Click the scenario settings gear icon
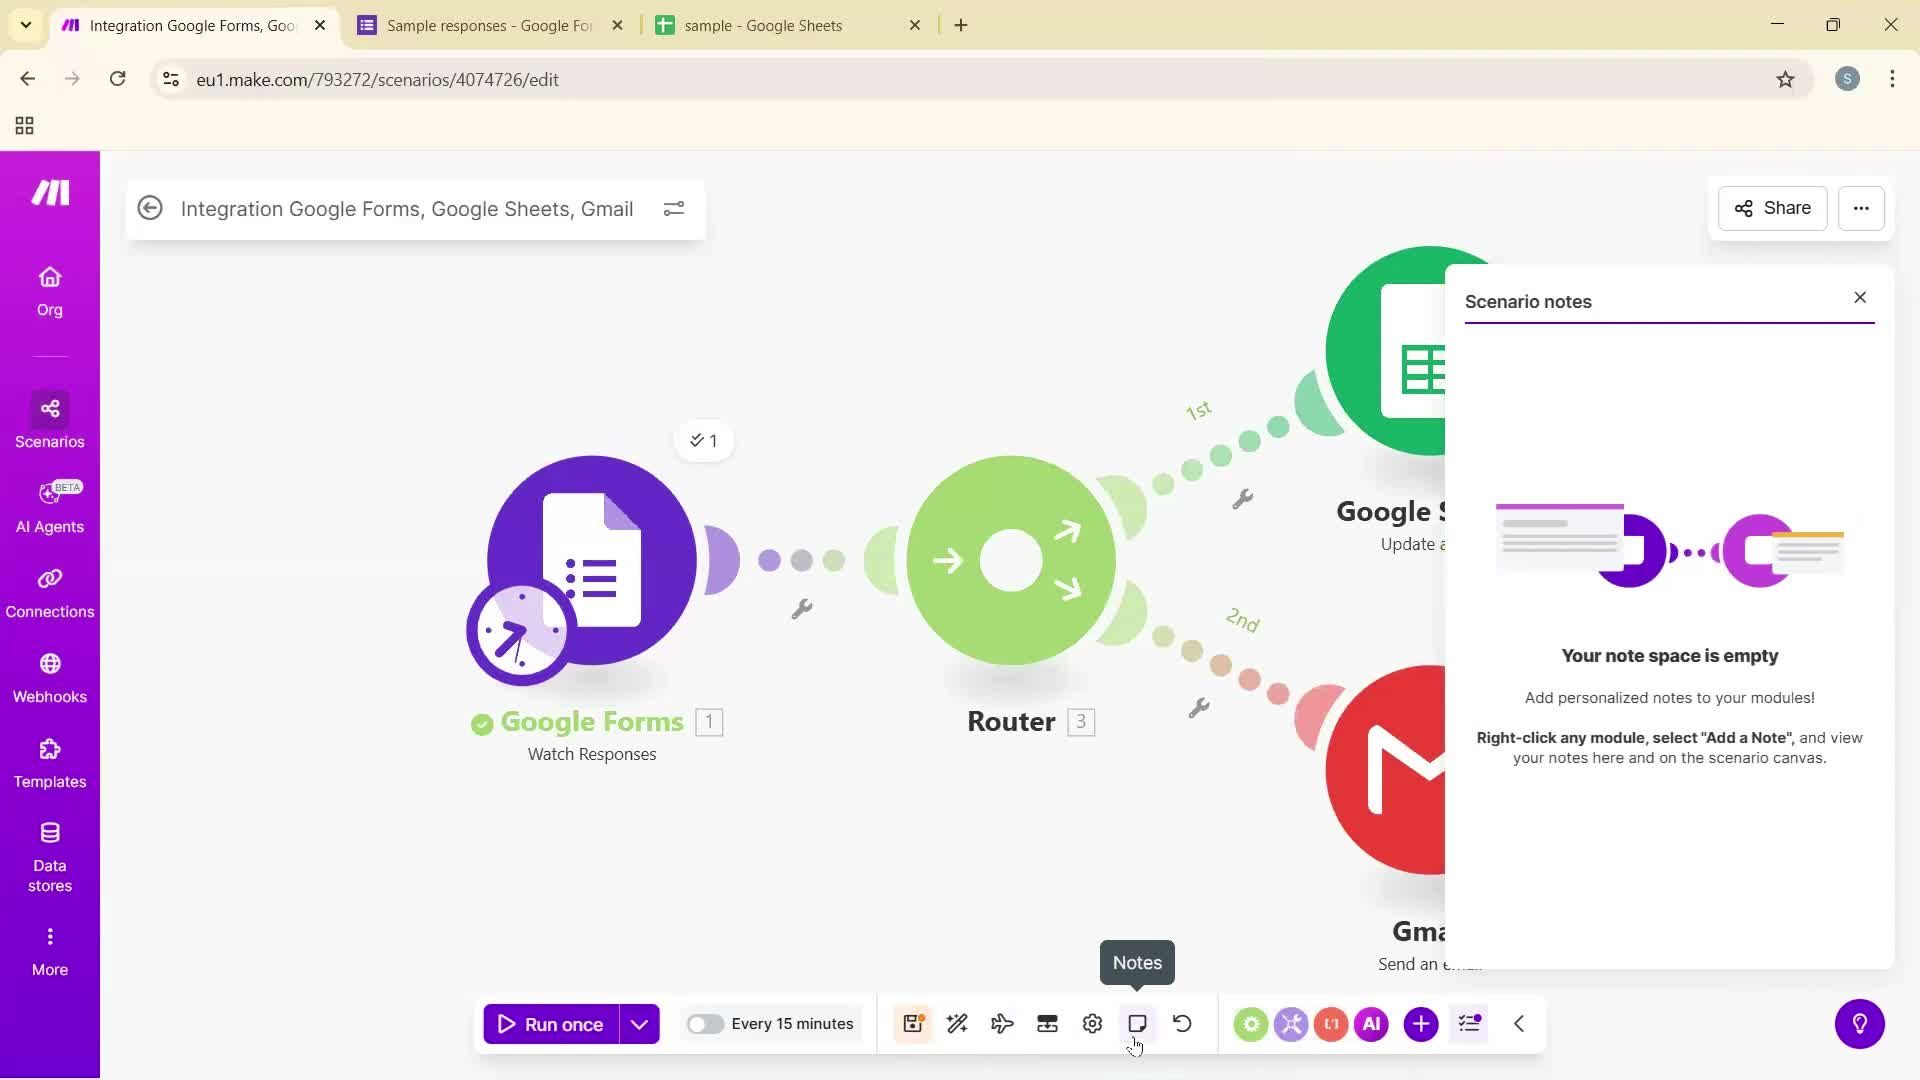The image size is (1920, 1080). [1091, 1023]
